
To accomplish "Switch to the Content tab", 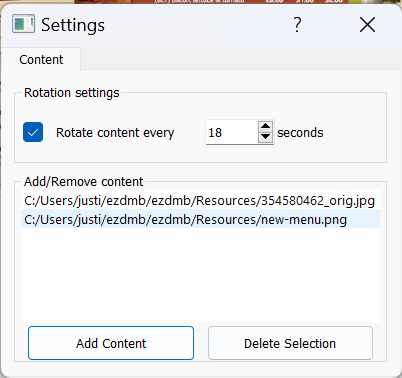I will [41, 59].
